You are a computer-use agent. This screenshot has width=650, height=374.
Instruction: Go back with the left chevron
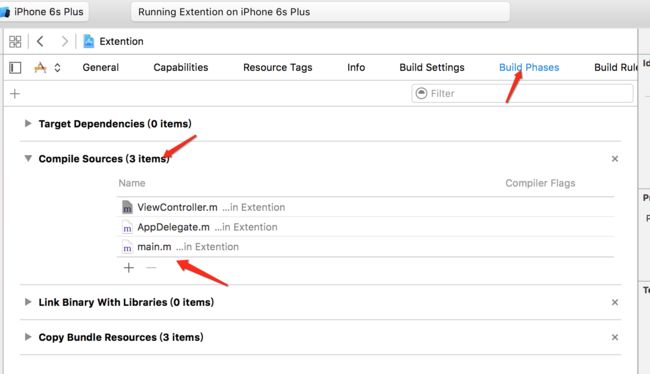click(40, 41)
